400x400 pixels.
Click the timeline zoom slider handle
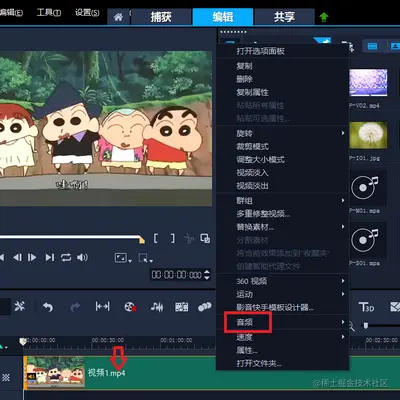coord(366,325)
